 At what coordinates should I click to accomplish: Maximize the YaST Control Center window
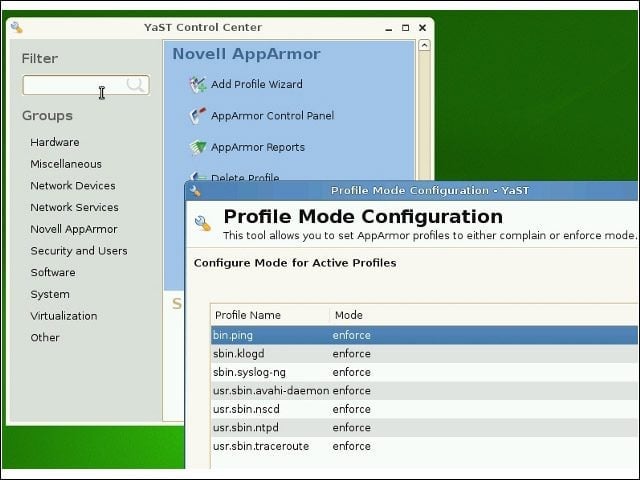click(x=405, y=28)
